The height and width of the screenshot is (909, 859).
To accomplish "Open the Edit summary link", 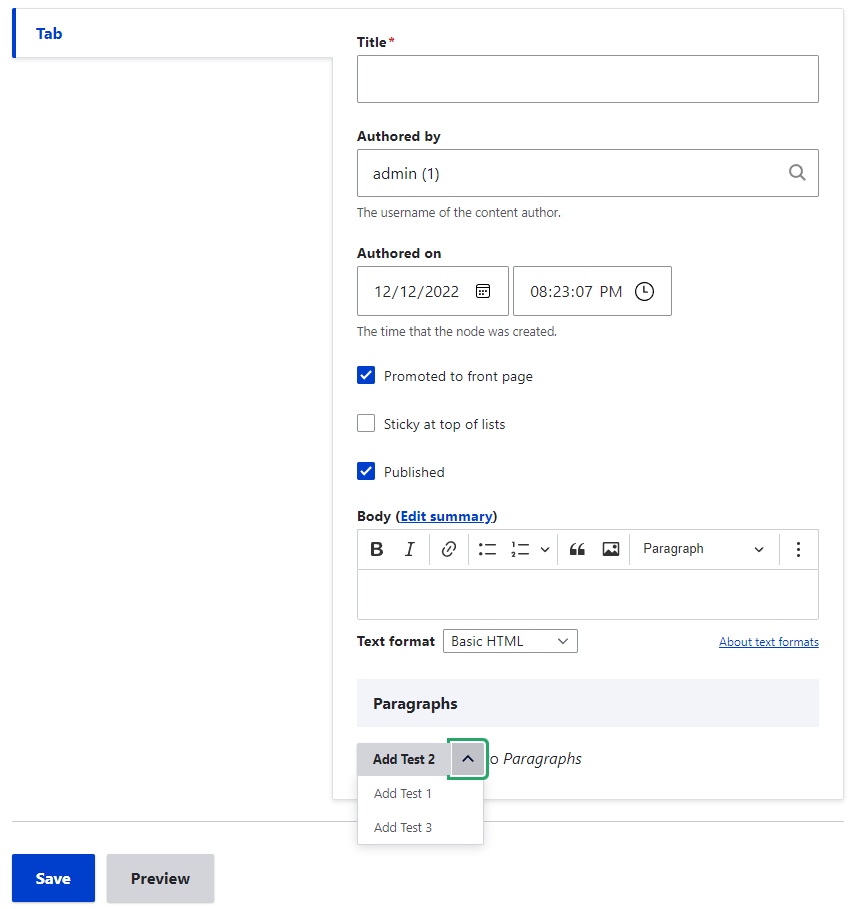I will (446, 516).
